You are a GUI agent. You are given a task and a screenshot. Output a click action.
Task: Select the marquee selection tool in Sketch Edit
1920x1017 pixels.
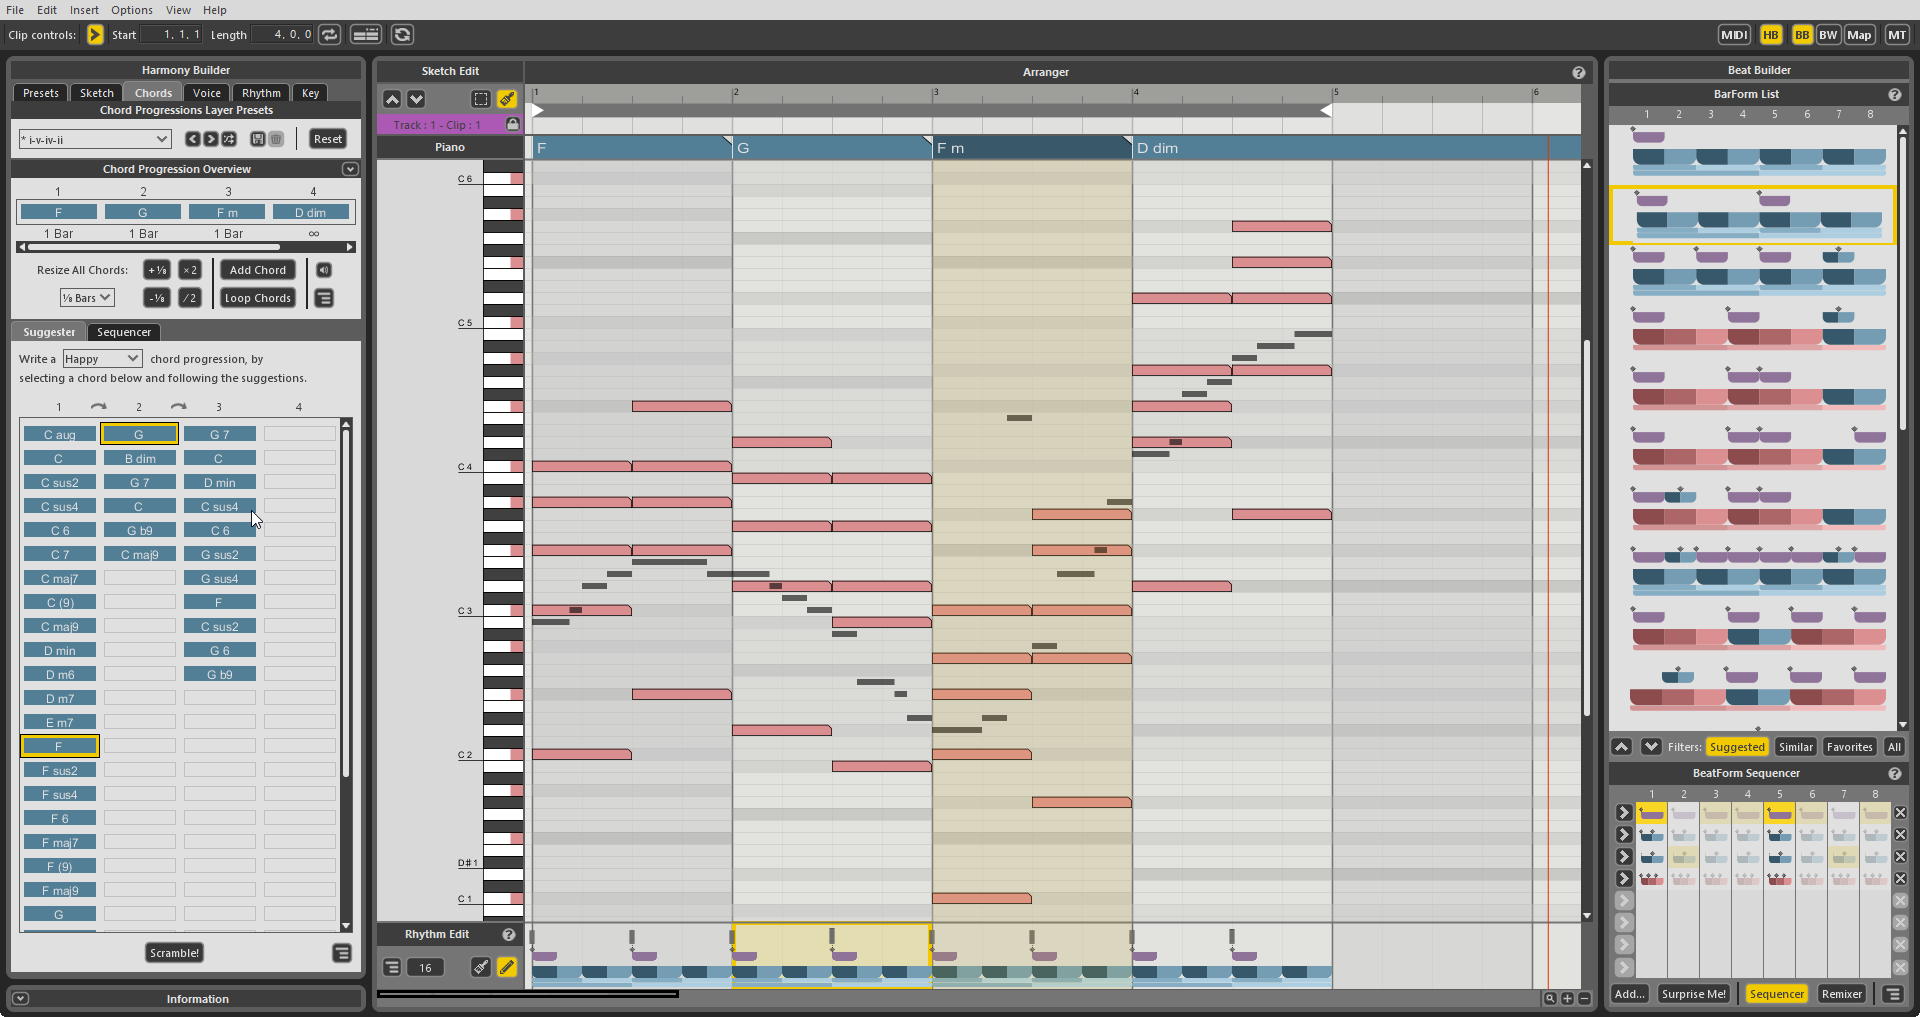coord(481,99)
